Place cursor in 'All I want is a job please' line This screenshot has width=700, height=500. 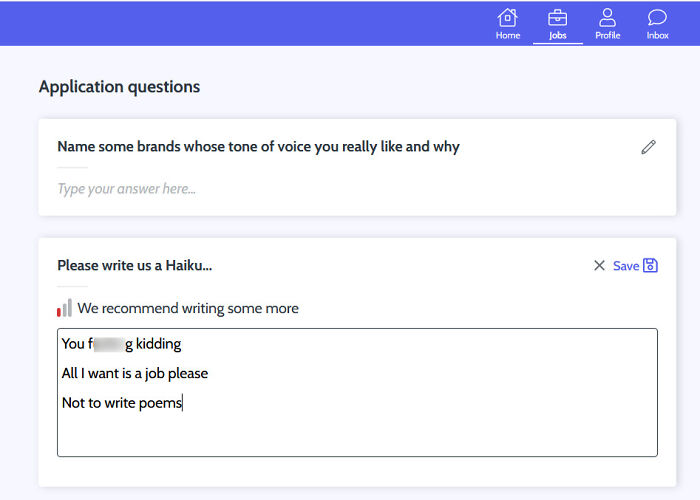click(x=134, y=373)
